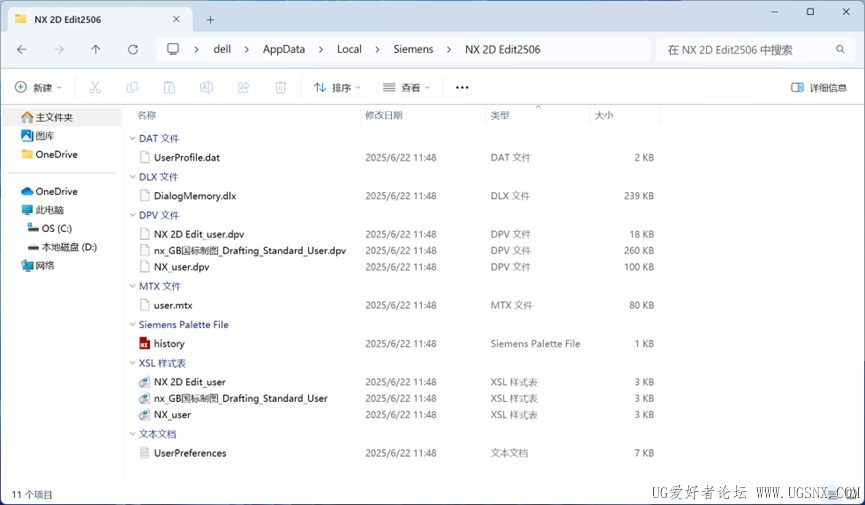The image size is (865, 505).
Task: Collapse the 文本文档 group
Action: click(132, 434)
